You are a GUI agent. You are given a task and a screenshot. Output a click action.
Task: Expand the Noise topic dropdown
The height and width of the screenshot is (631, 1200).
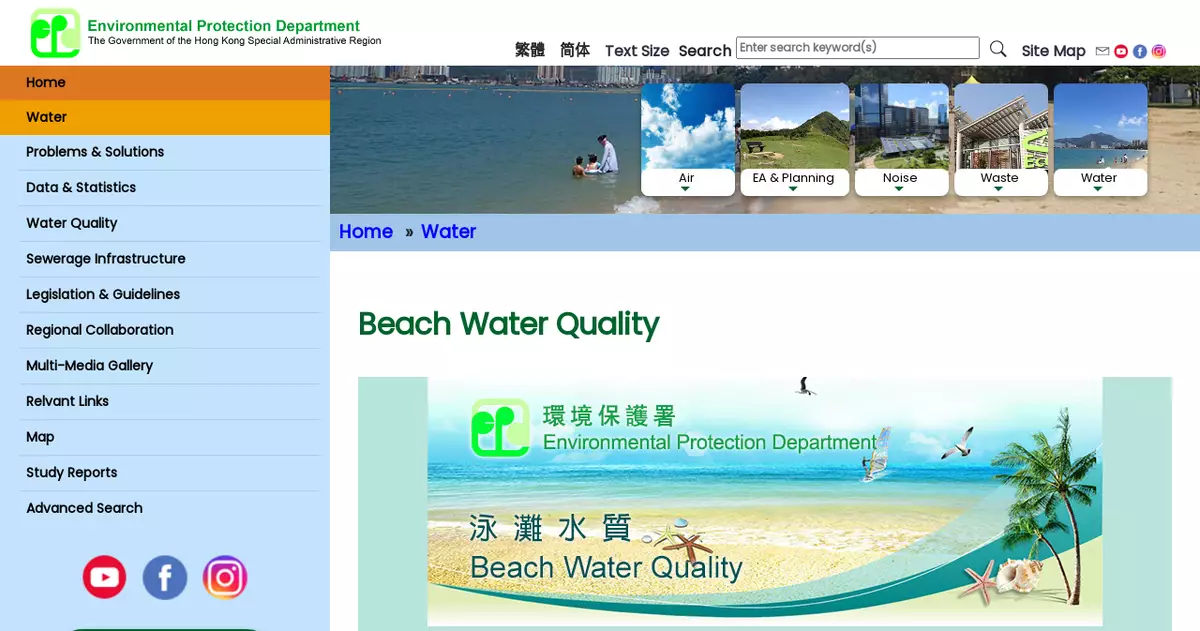tap(899, 181)
